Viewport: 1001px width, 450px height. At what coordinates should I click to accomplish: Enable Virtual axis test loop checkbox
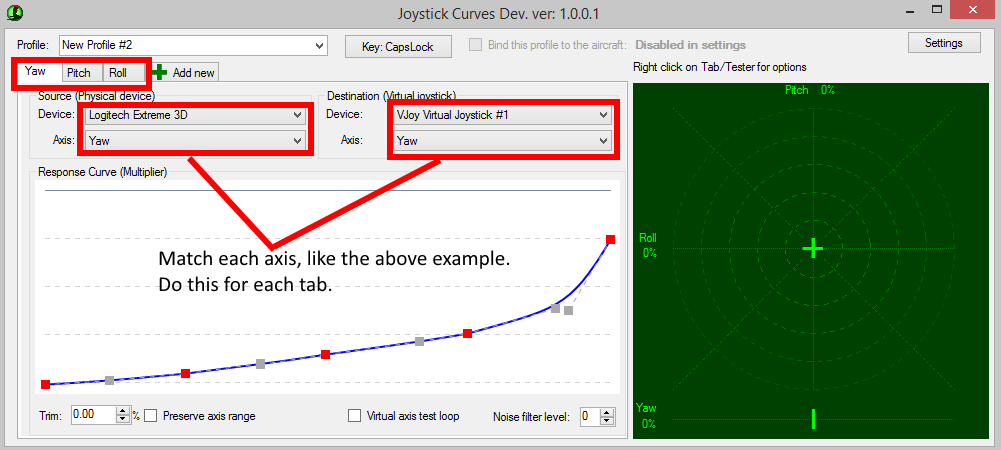tap(354, 416)
